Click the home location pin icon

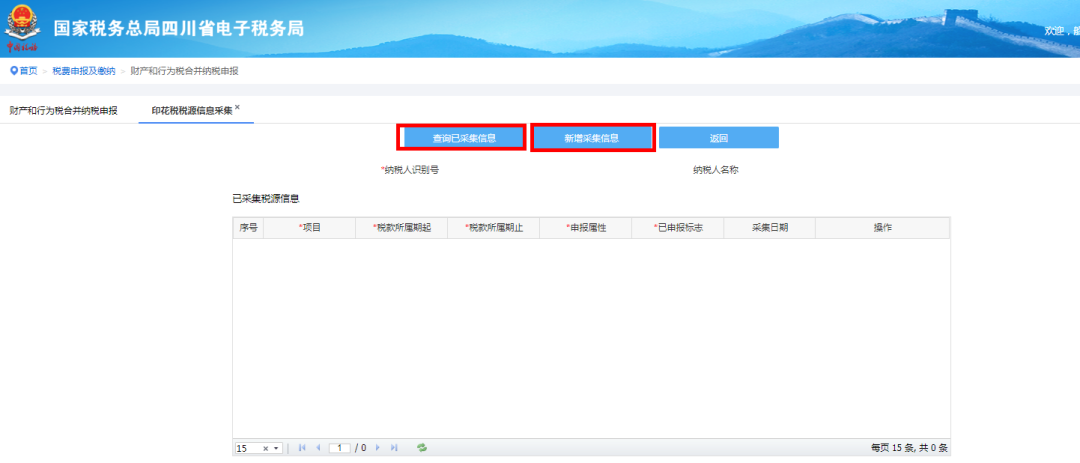(14, 71)
